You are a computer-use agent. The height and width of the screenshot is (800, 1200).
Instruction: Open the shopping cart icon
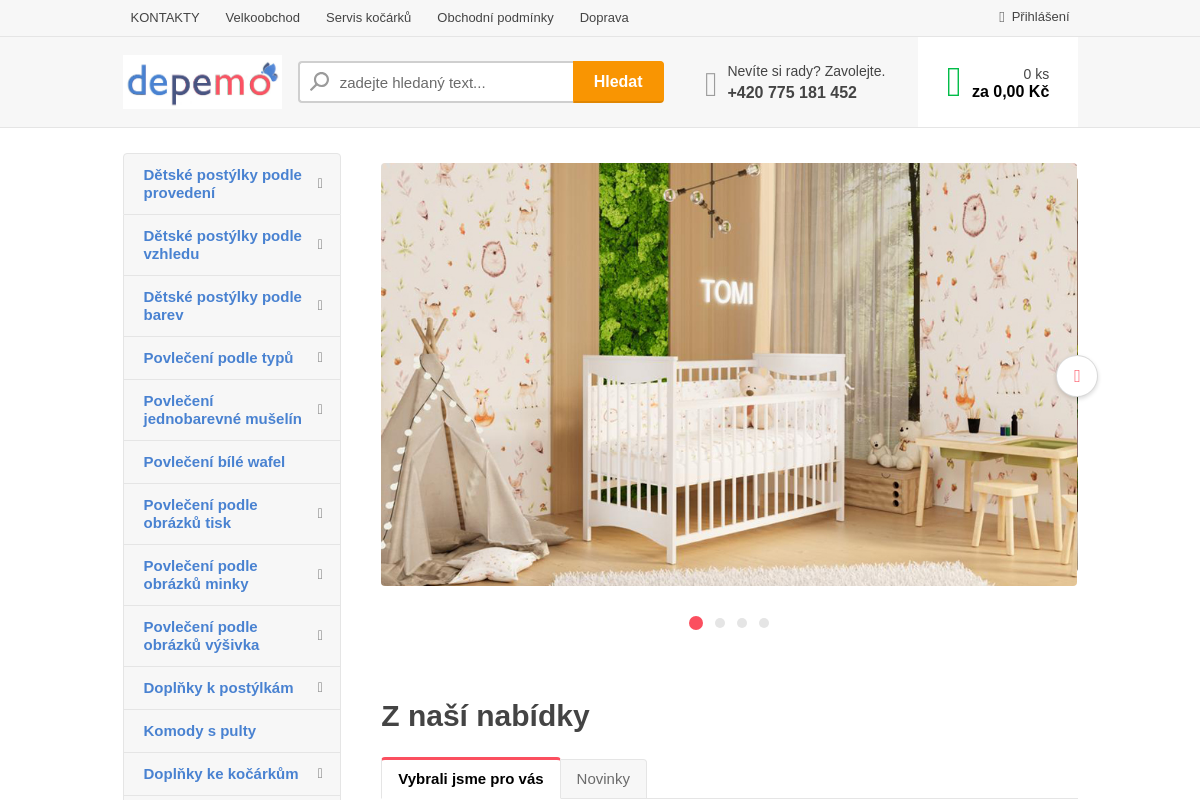point(953,82)
